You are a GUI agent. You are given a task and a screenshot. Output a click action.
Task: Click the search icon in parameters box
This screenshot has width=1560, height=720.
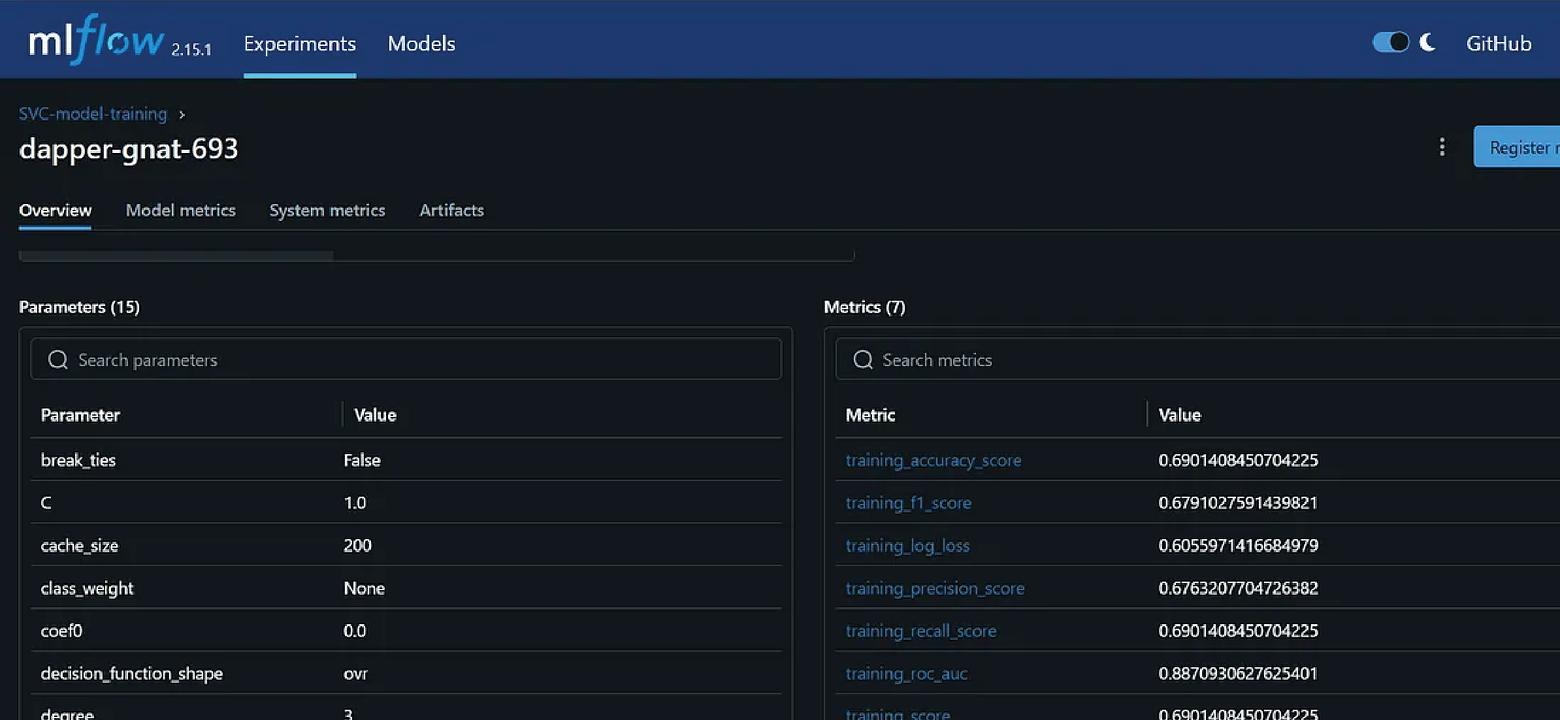tap(58, 360)
